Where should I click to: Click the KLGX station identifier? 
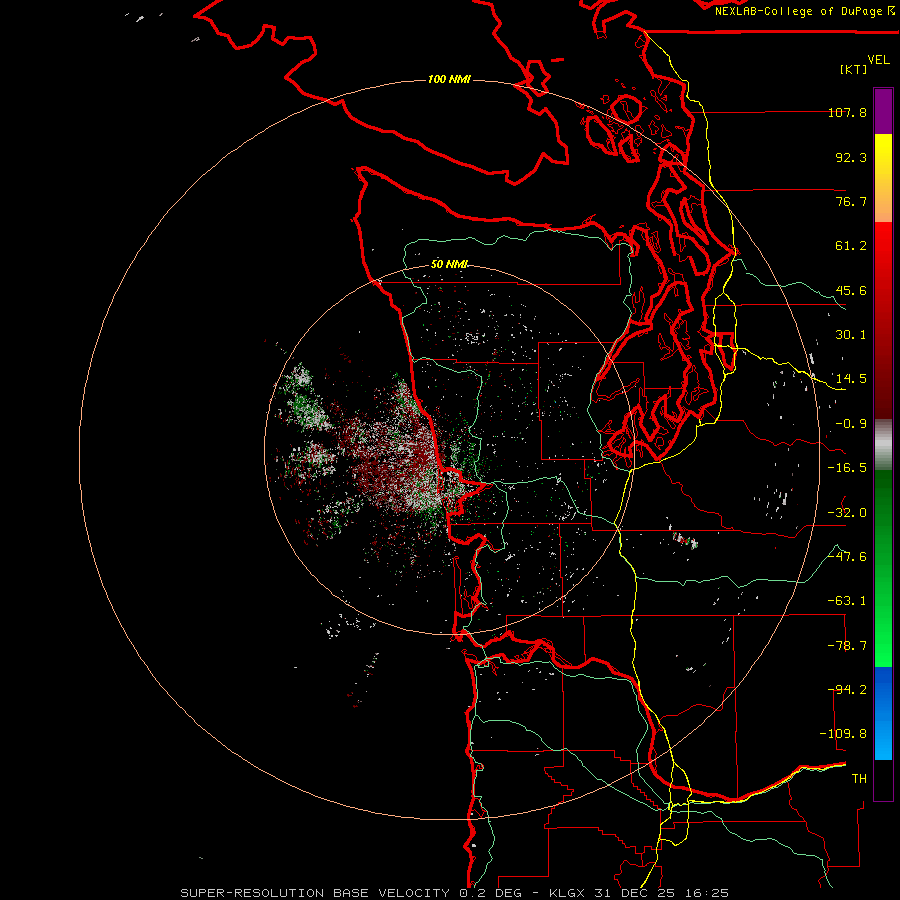(x=568, y=893)
